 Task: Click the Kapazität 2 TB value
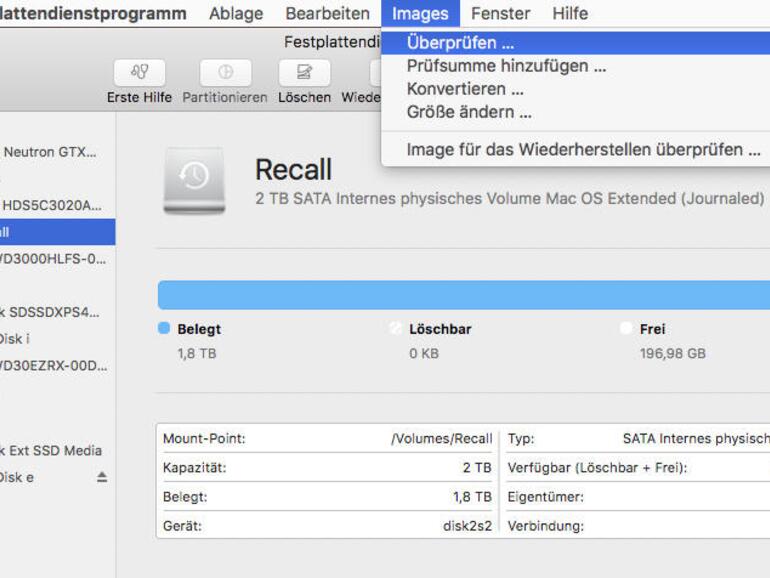[477, 468]
